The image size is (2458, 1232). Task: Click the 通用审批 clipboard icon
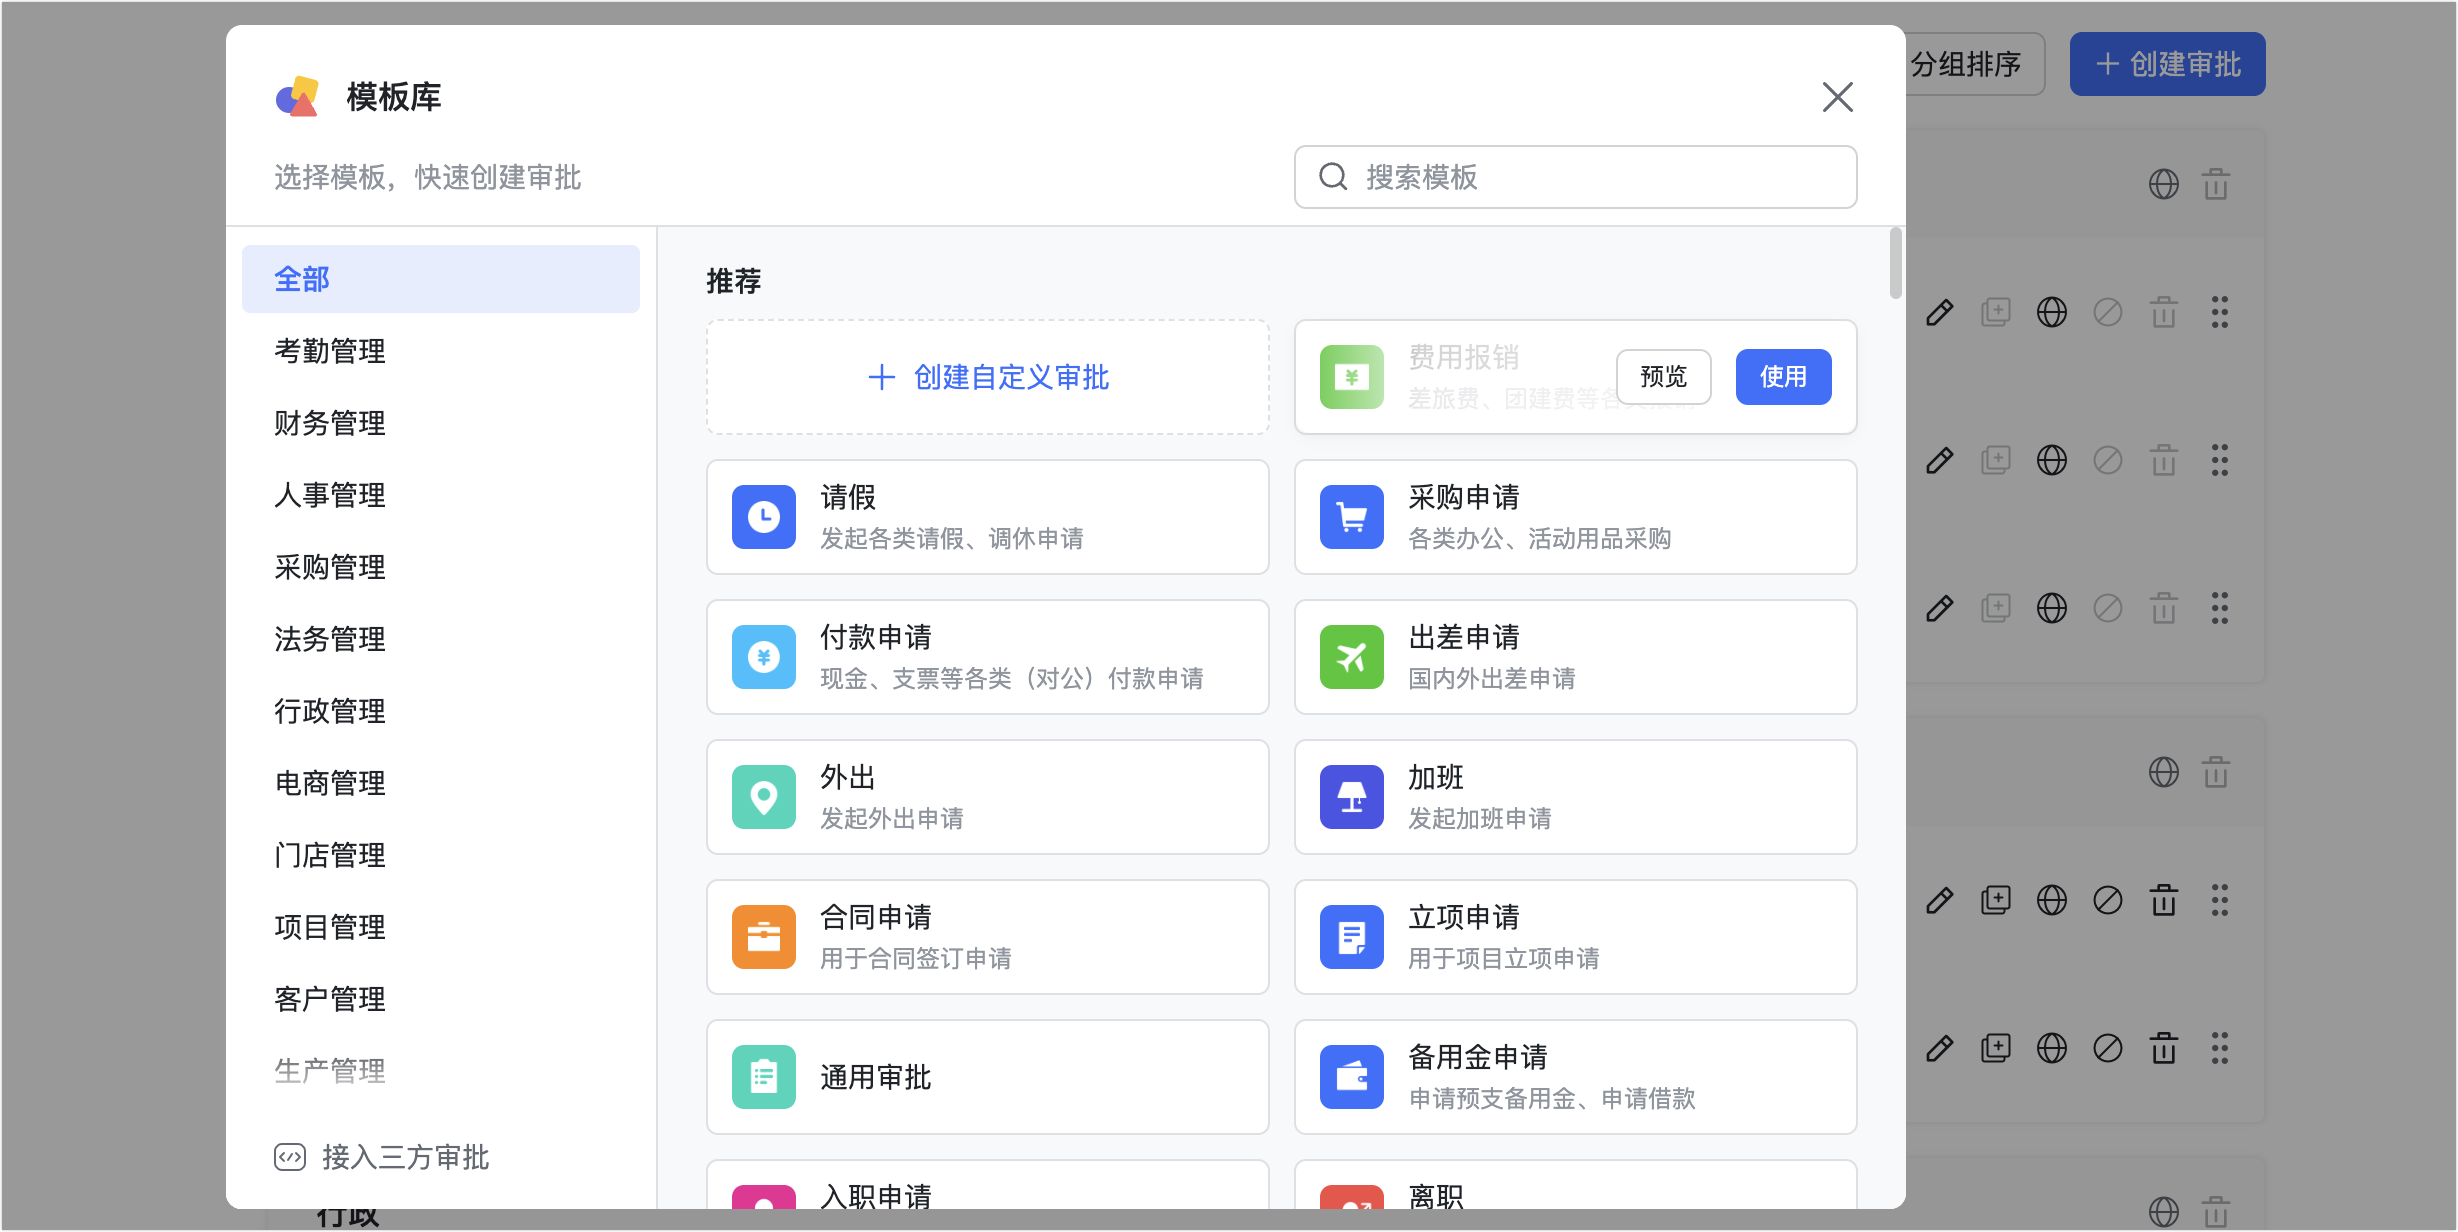(x=763, y=1077)
